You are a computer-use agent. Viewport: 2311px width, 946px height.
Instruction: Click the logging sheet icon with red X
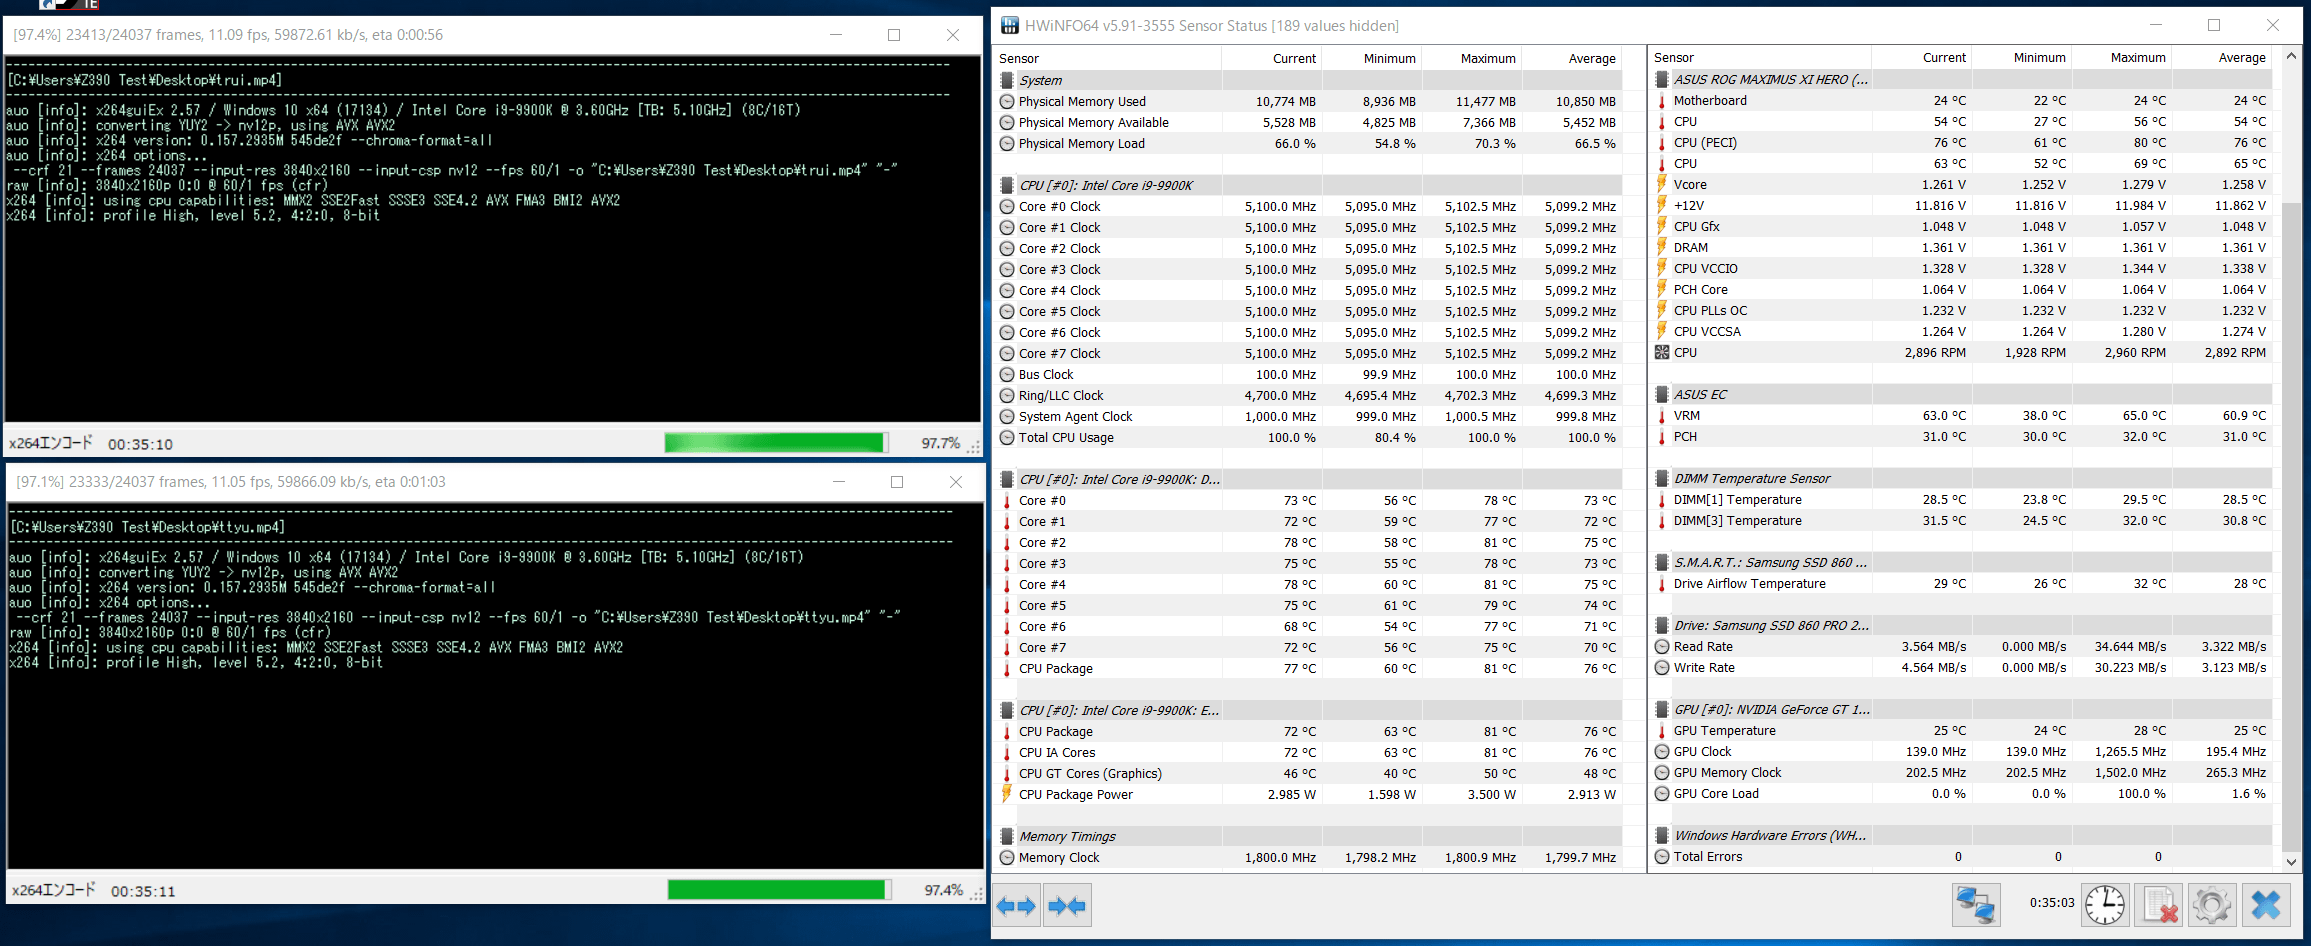[2159, 905]
